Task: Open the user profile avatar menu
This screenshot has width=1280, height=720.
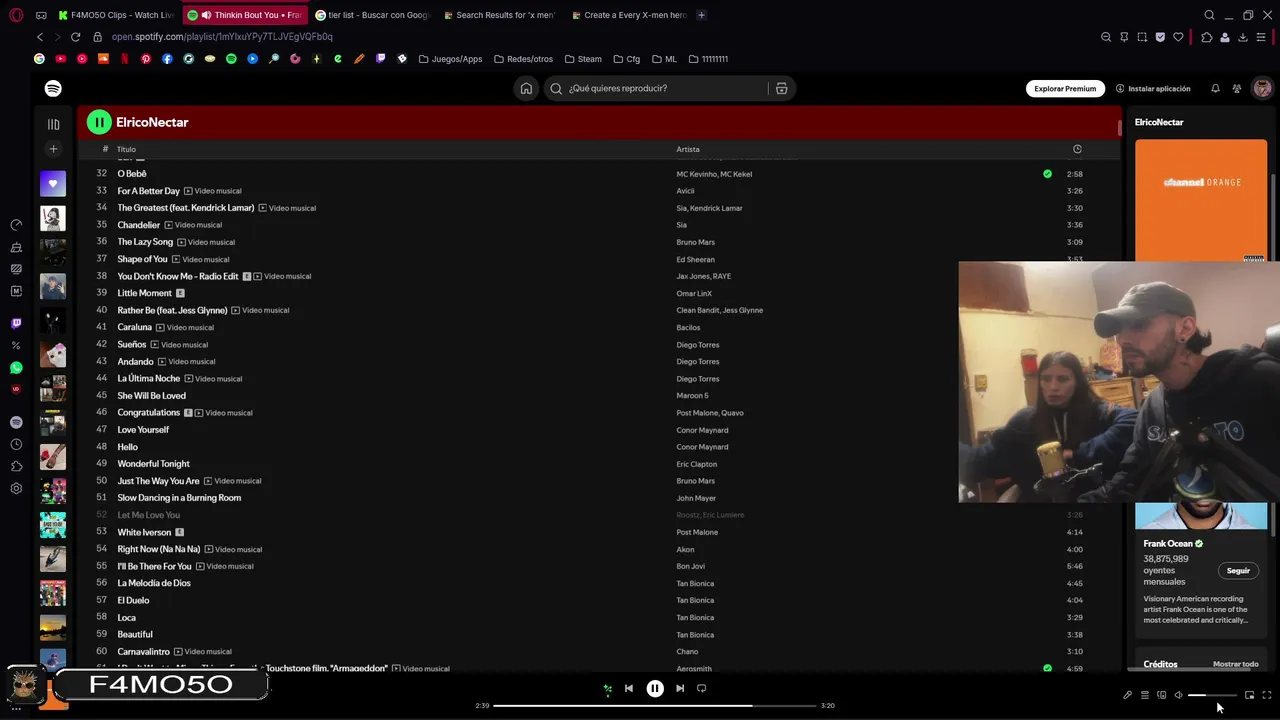Action: pos(1262,89)
